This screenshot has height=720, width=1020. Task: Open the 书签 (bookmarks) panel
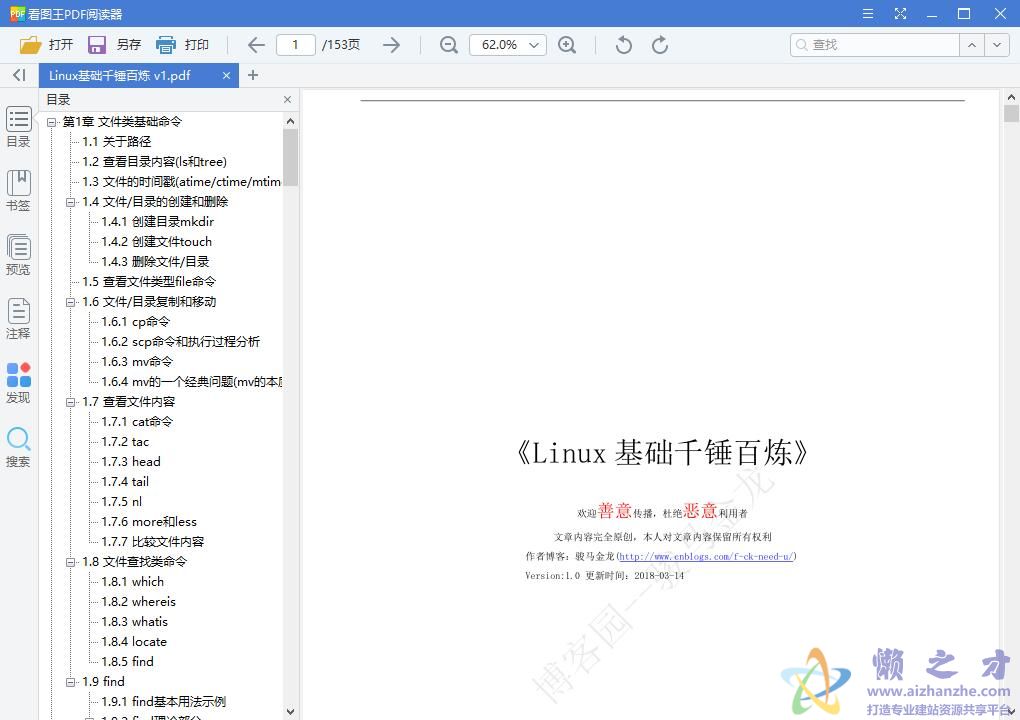tap(18, 190)
